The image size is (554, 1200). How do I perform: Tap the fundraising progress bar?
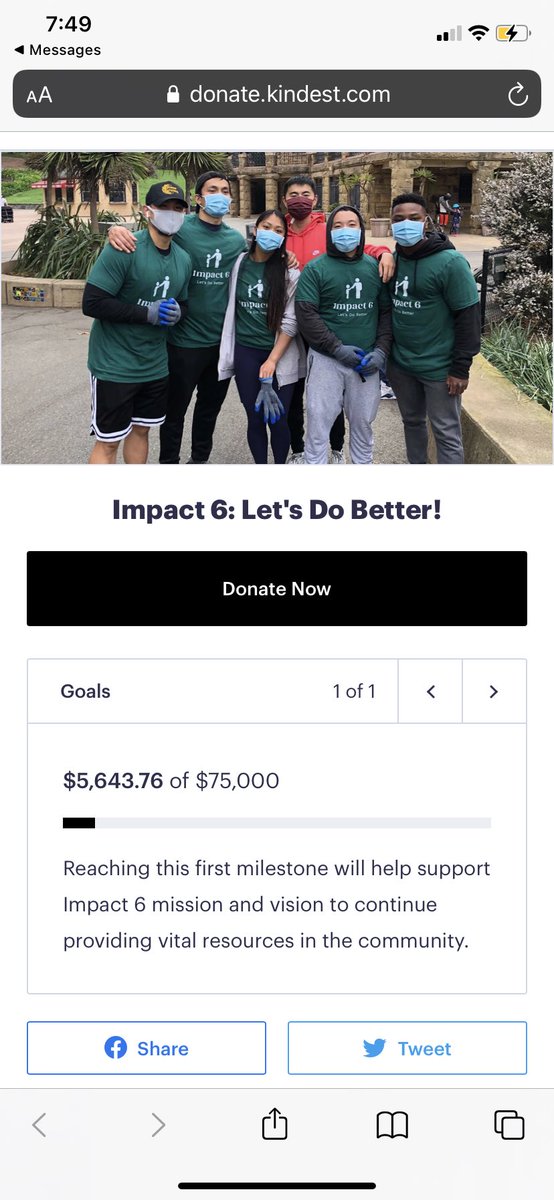pos(277,823)
